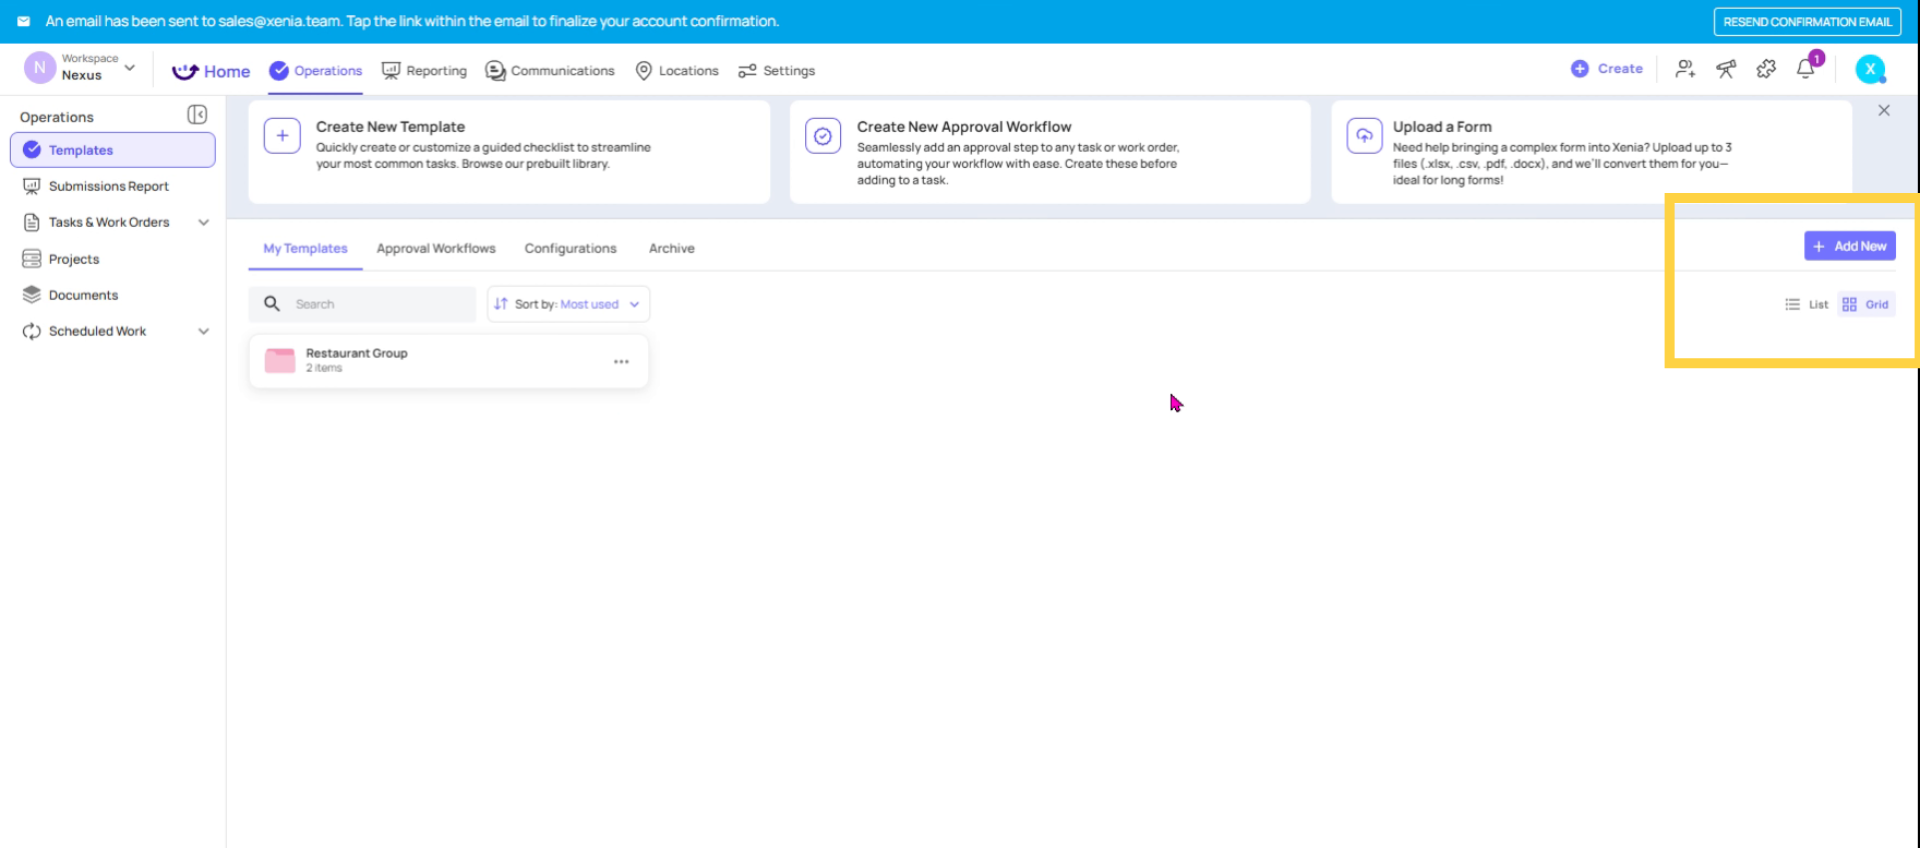Collapse the Operations sidebar panel
Image resolution: width=1920 pixels, height=848 pixels.
(x=197, y=116)
